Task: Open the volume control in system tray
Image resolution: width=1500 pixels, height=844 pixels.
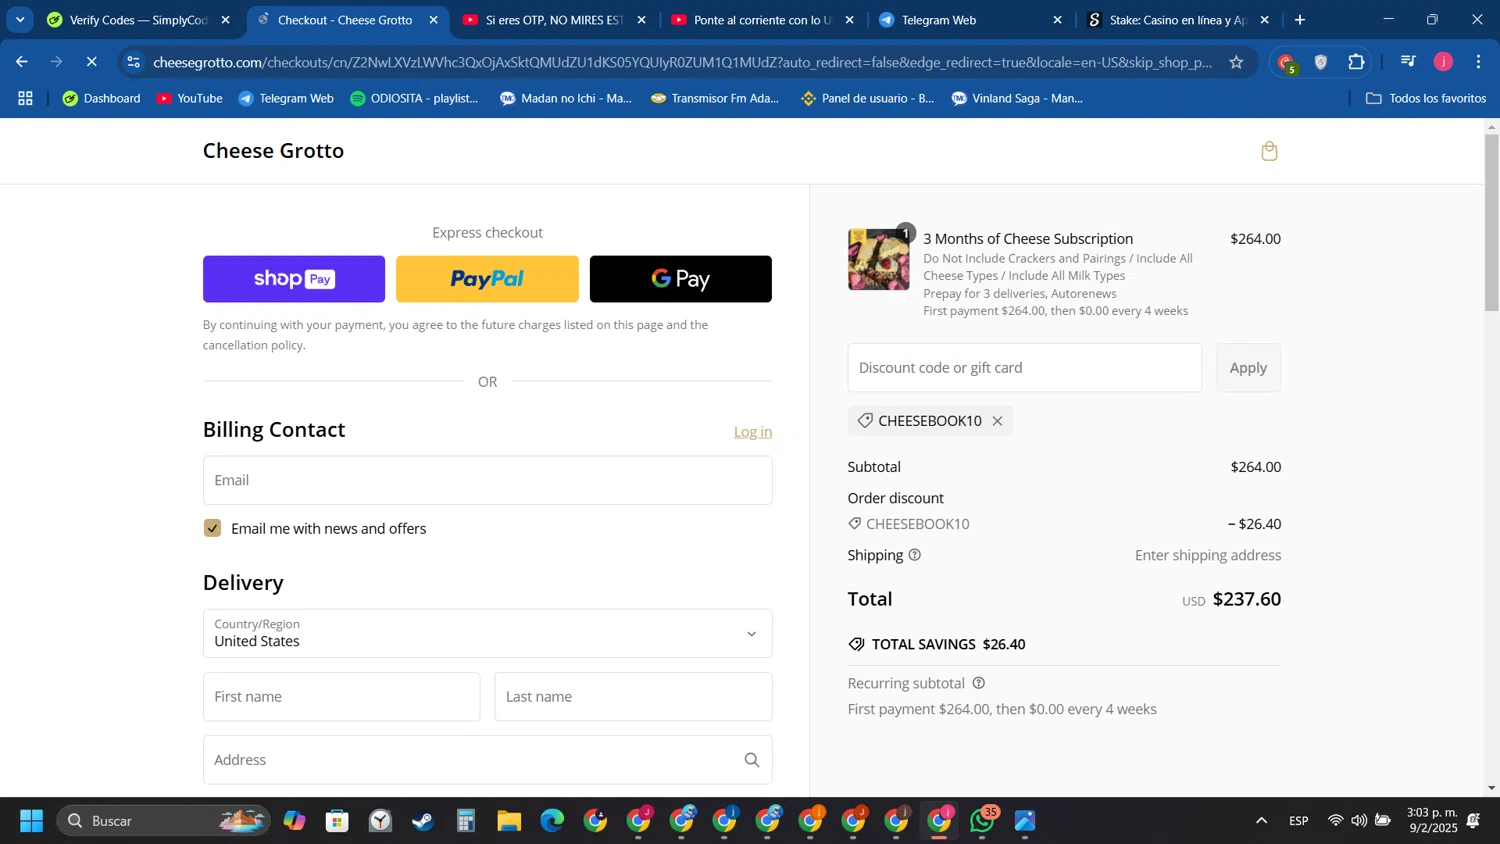Action: click(x=1359, y=821)
